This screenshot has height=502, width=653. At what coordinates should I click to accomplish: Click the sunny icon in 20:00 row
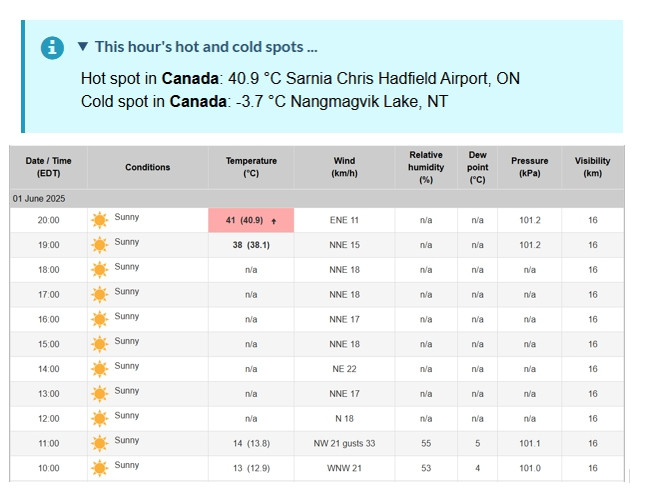(x=100, y=220)
